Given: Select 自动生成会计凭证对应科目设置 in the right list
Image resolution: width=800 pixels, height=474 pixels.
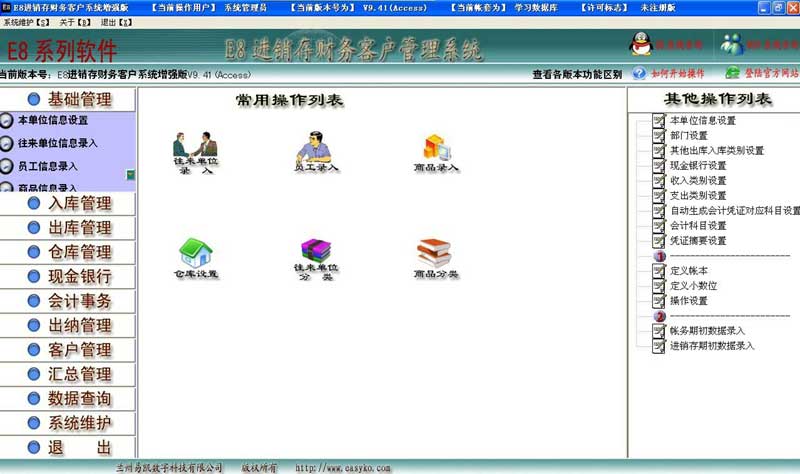Looking at the screenshot, I should pos(735,210).
